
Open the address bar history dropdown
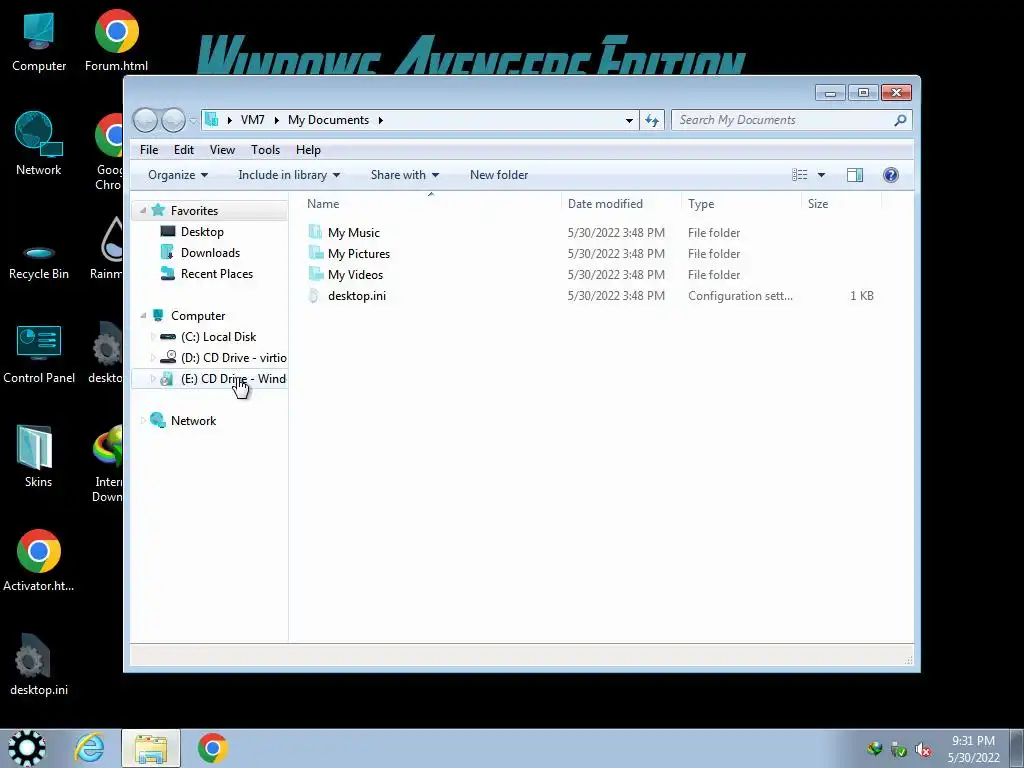pyautogui.click(x=629, y=120)
